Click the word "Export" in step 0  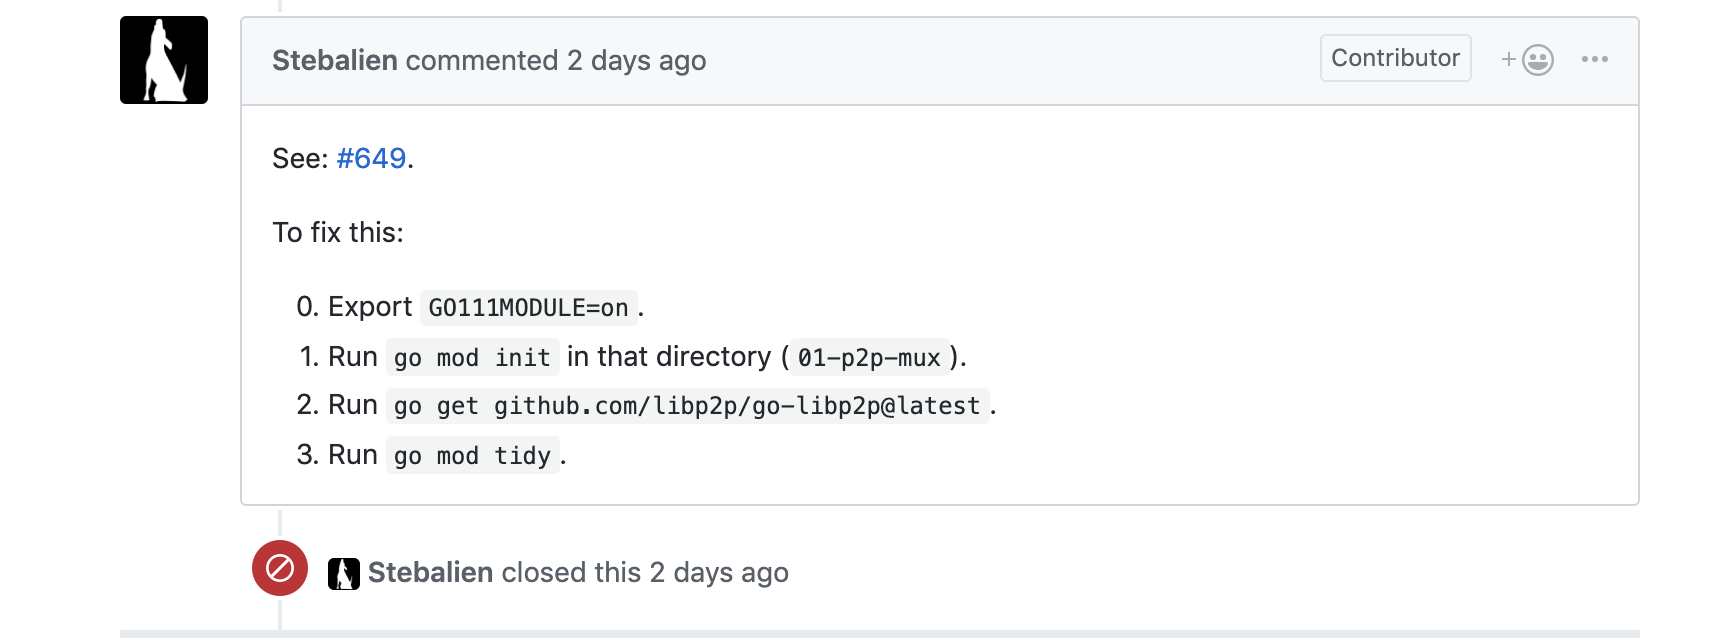click(370, 307)
